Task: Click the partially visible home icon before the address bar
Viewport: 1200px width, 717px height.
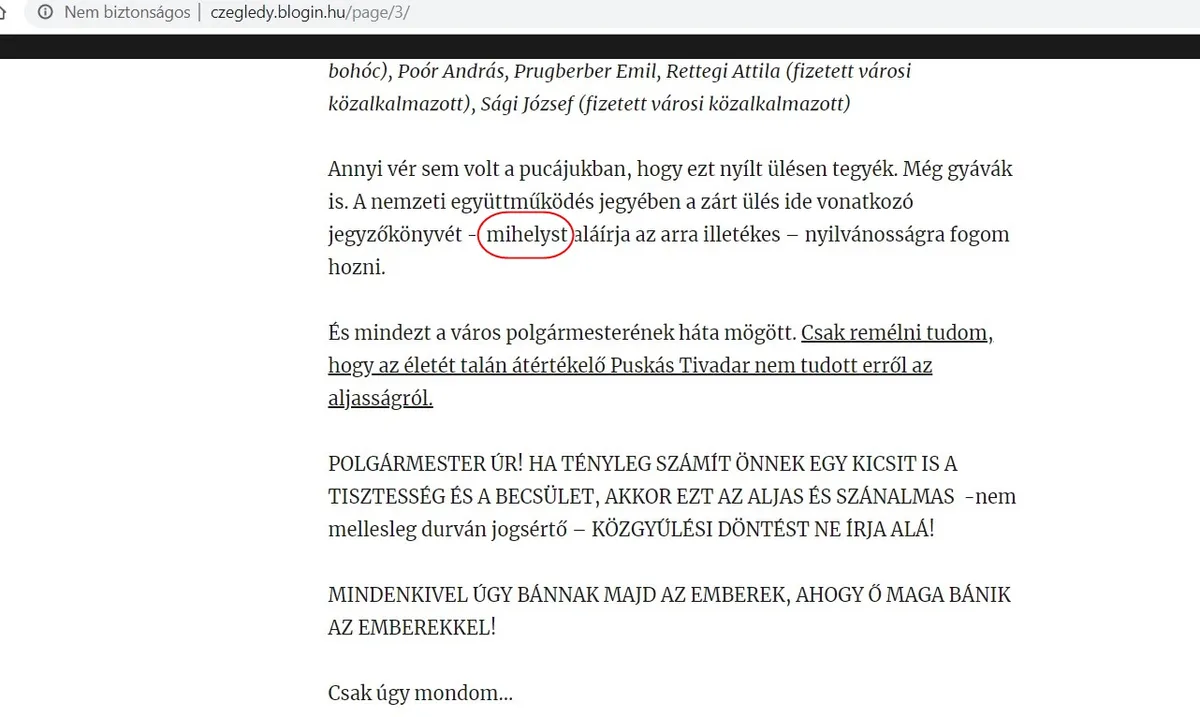Action: (3, 13)
